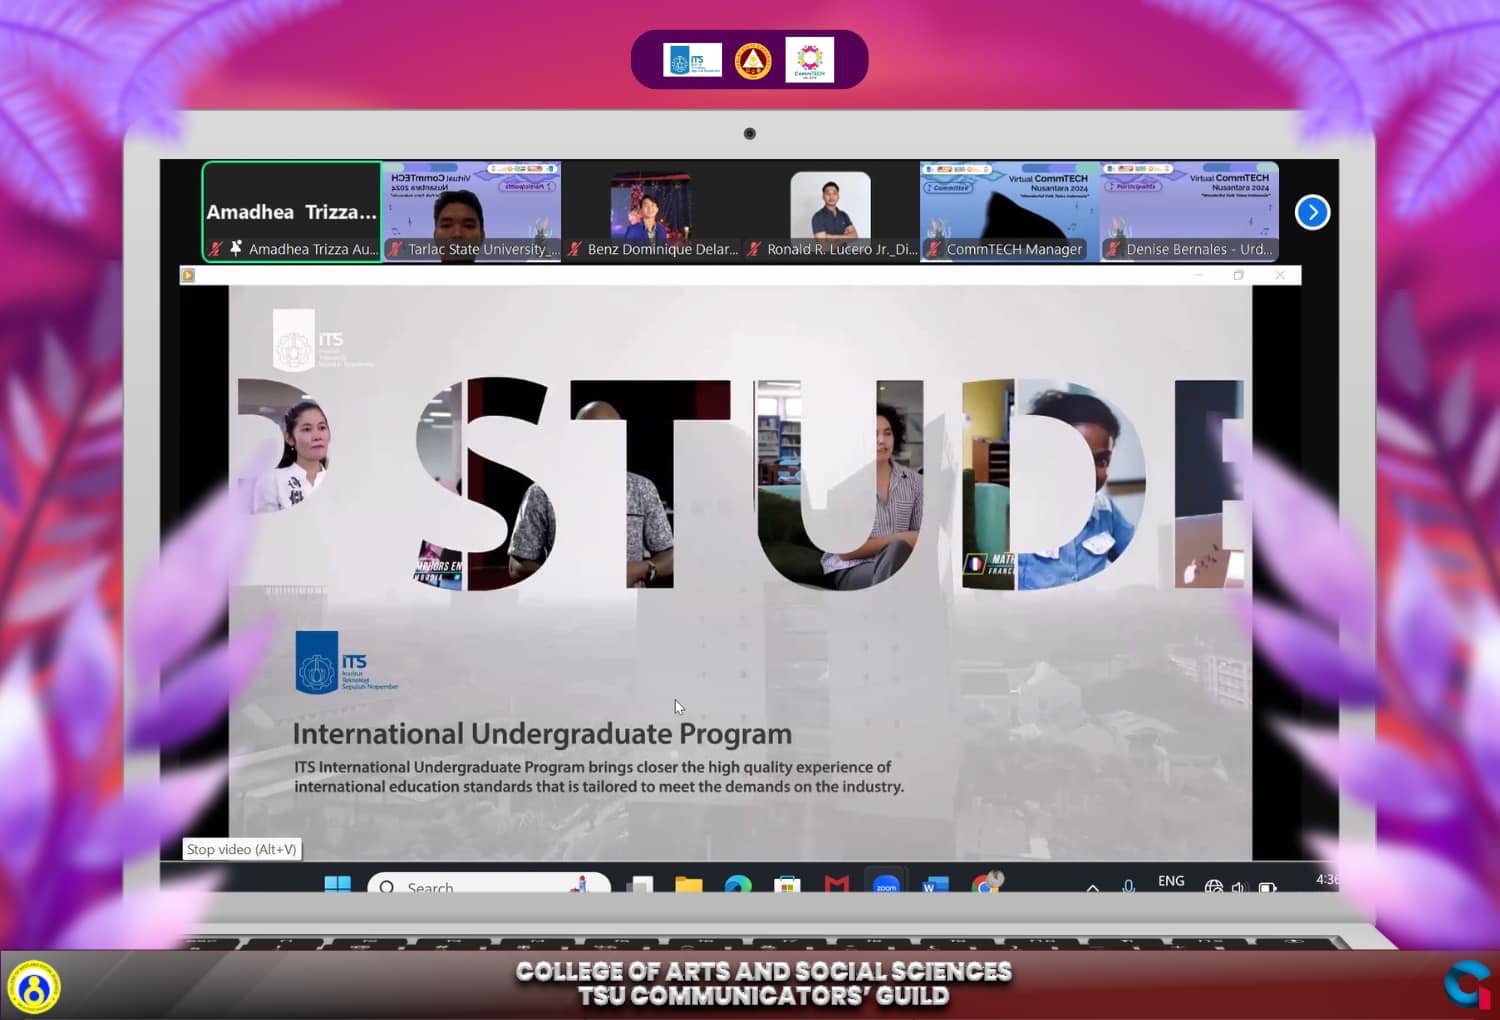Open File Explorer from the taskbar
This screenshot has width=1500, height=1020.
(x=688, y=885)
